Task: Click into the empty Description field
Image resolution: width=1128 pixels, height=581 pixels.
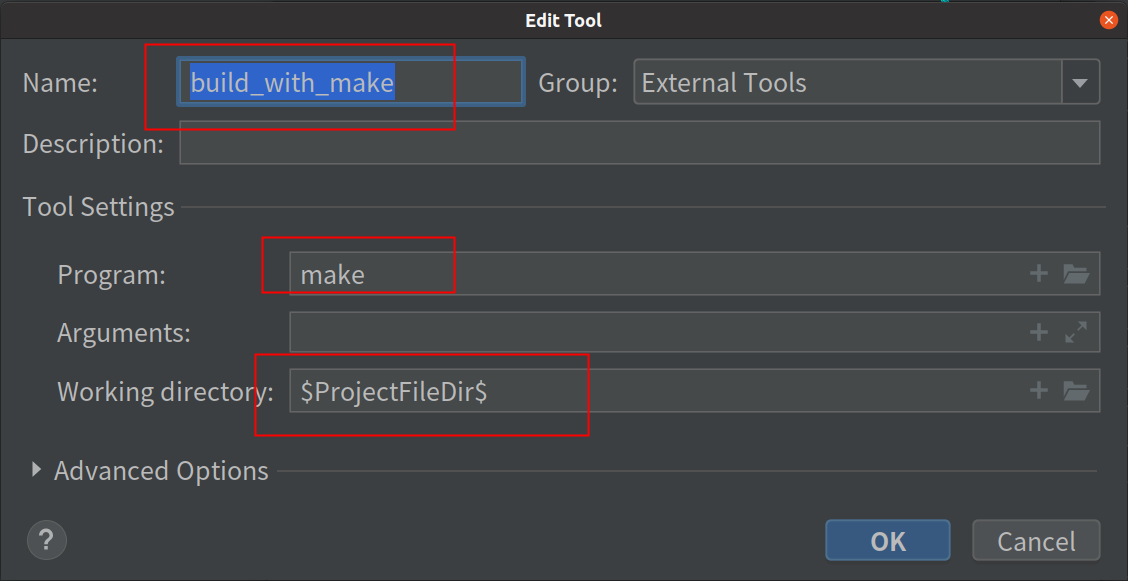Action: coord(640,142)
